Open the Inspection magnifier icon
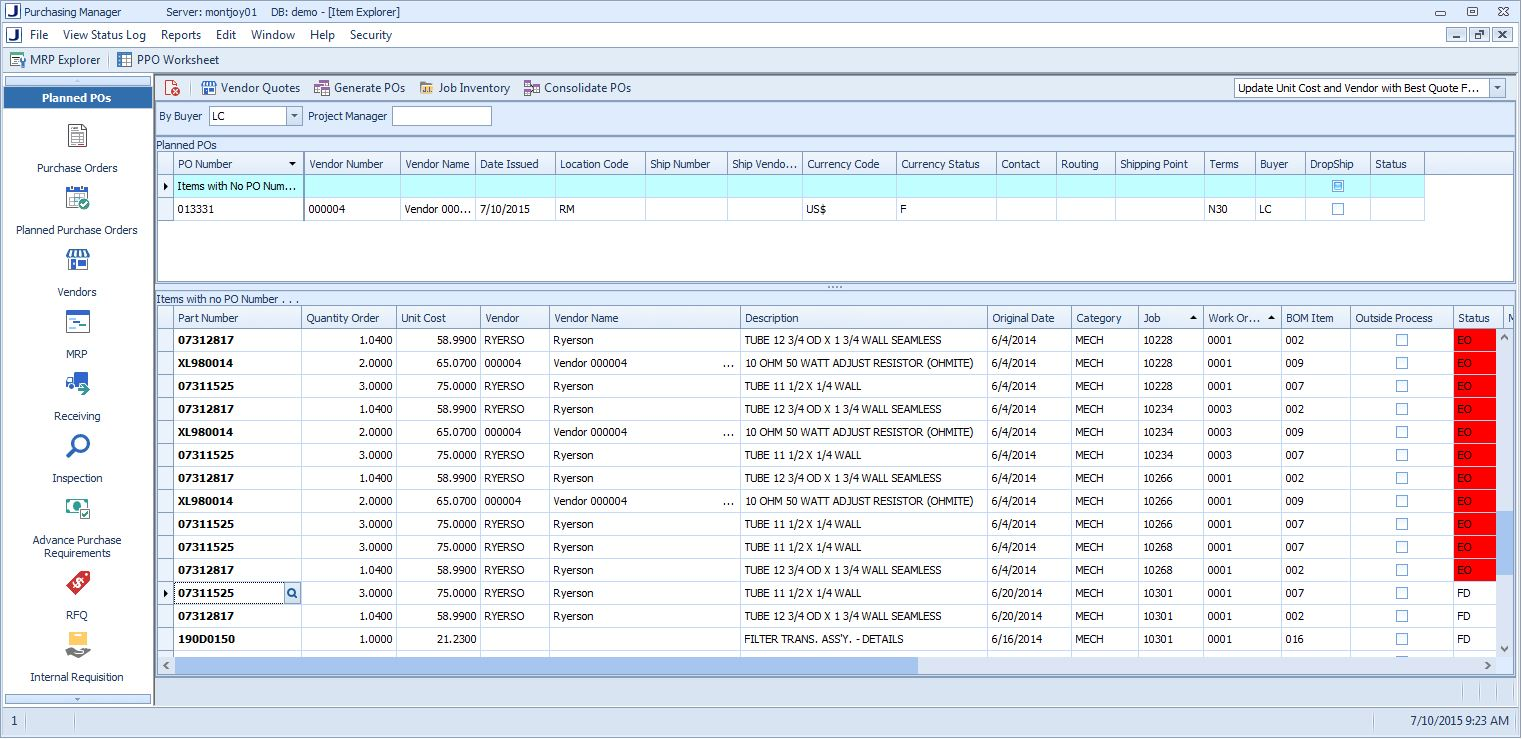 77,447
